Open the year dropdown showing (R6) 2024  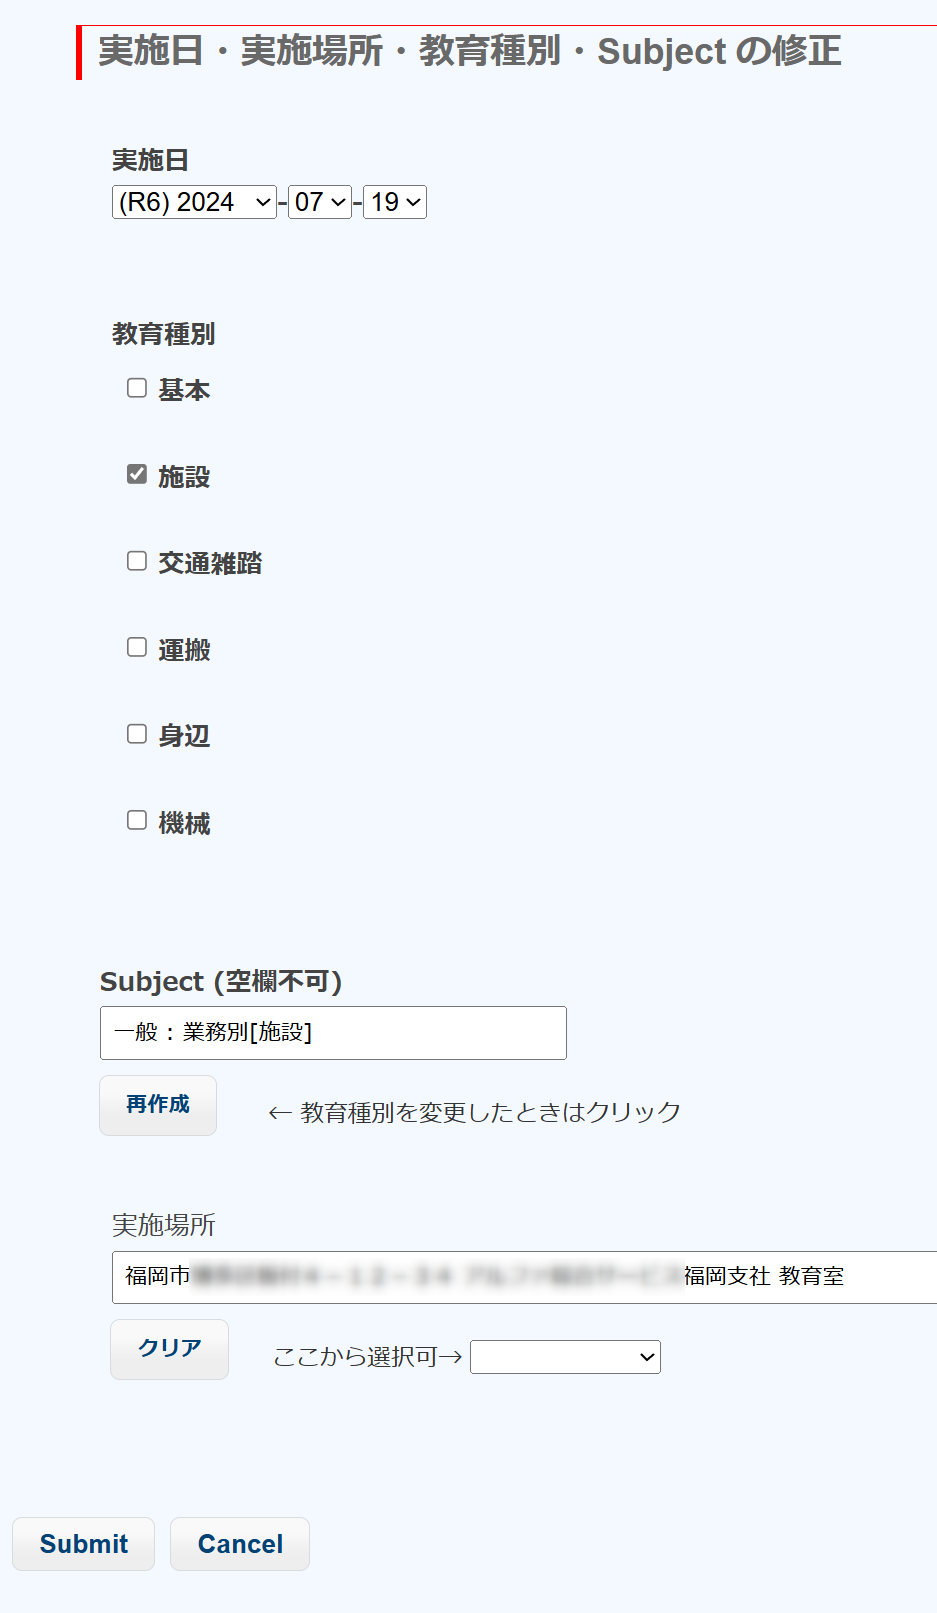tap(194, 202)
